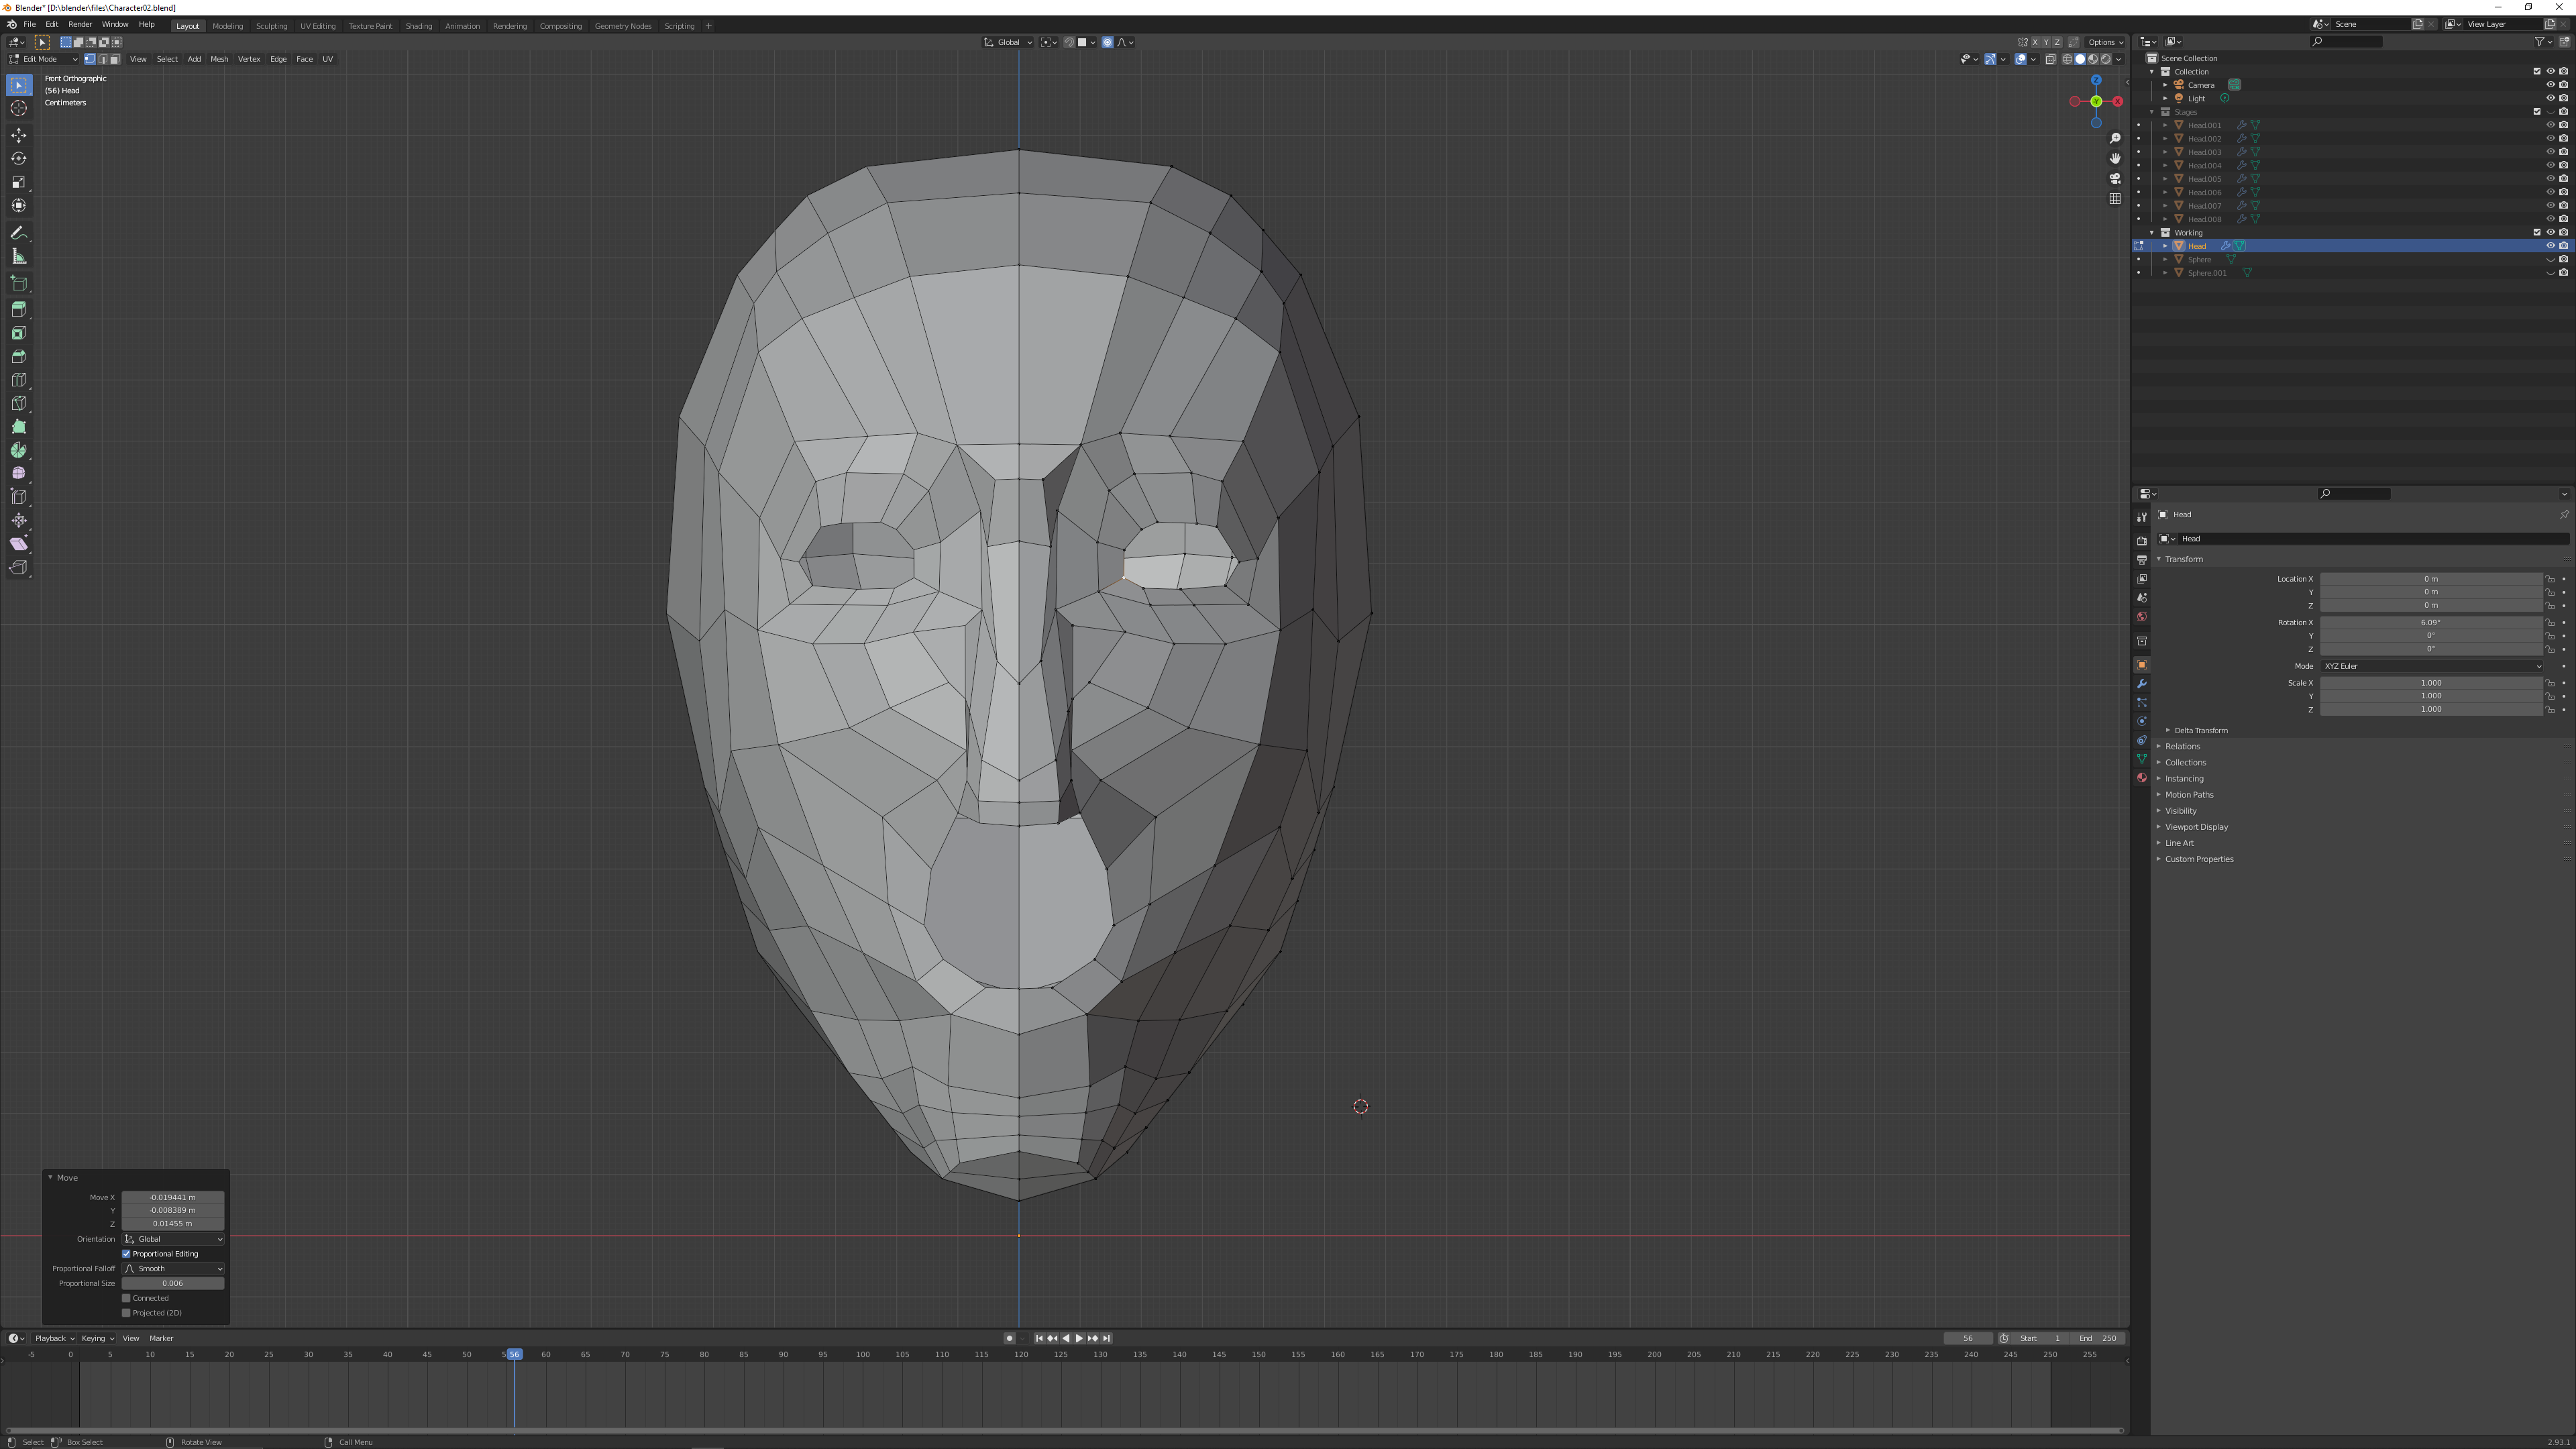Image resolution: width=2576 pixels, height=1449 pixels.
Task: Open Proportional Falloff Smooth dropdown
Action: (x=173, y=1269)
